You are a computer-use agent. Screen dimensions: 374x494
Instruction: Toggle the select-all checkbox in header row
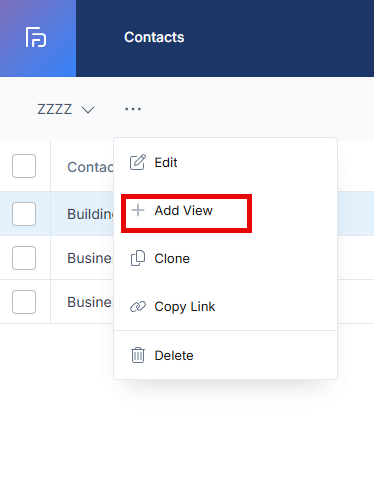click(x=24, y=166)
